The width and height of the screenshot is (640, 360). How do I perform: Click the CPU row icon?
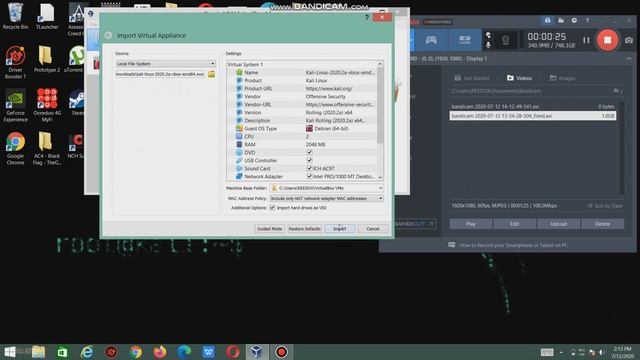pos(239,136)
